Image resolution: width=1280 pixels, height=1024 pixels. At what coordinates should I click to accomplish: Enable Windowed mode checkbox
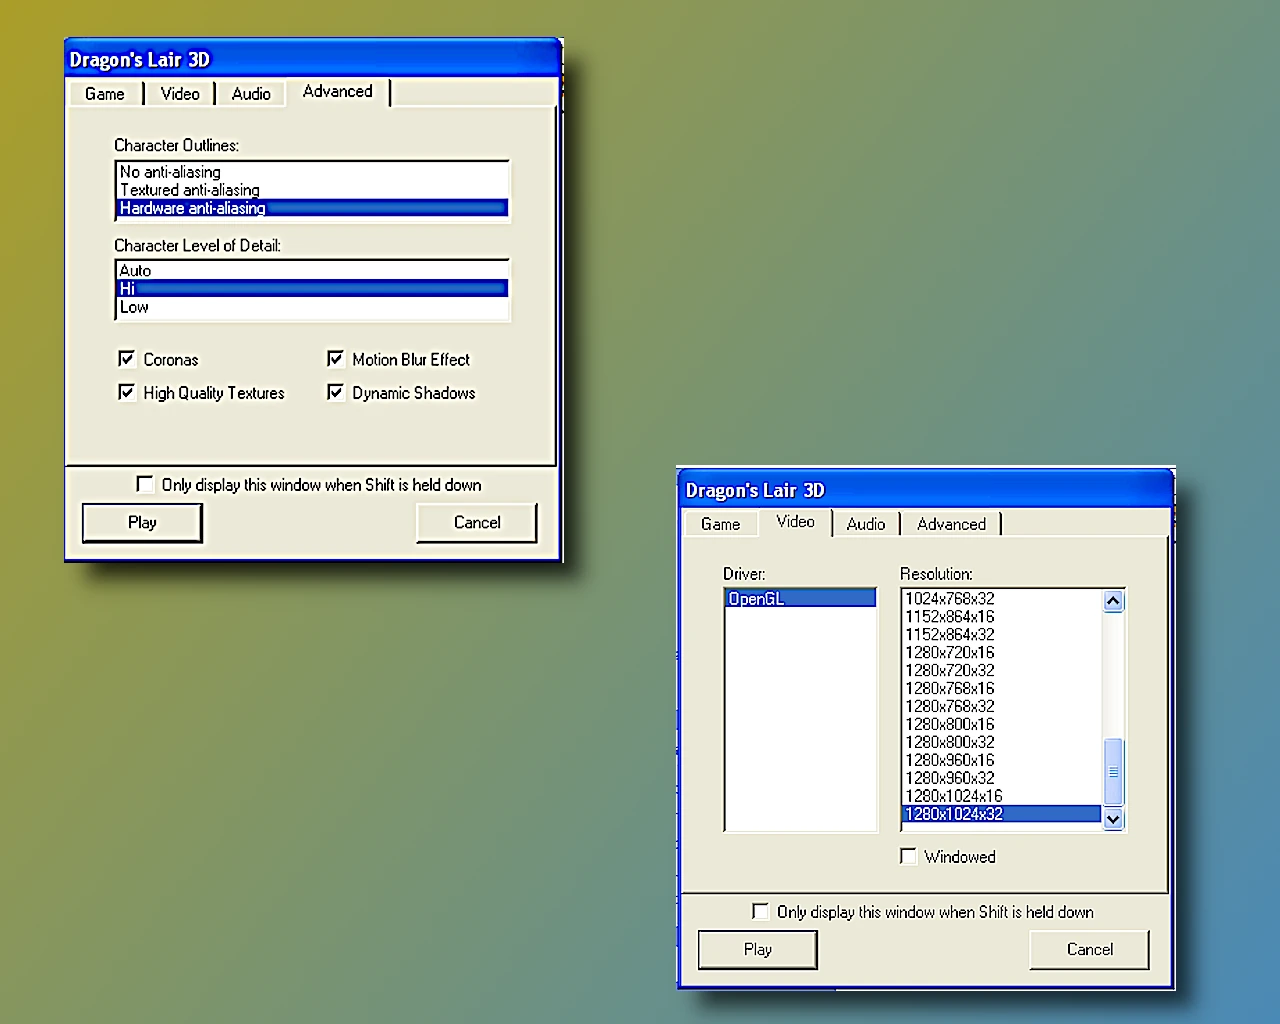(x=908, y=856)
